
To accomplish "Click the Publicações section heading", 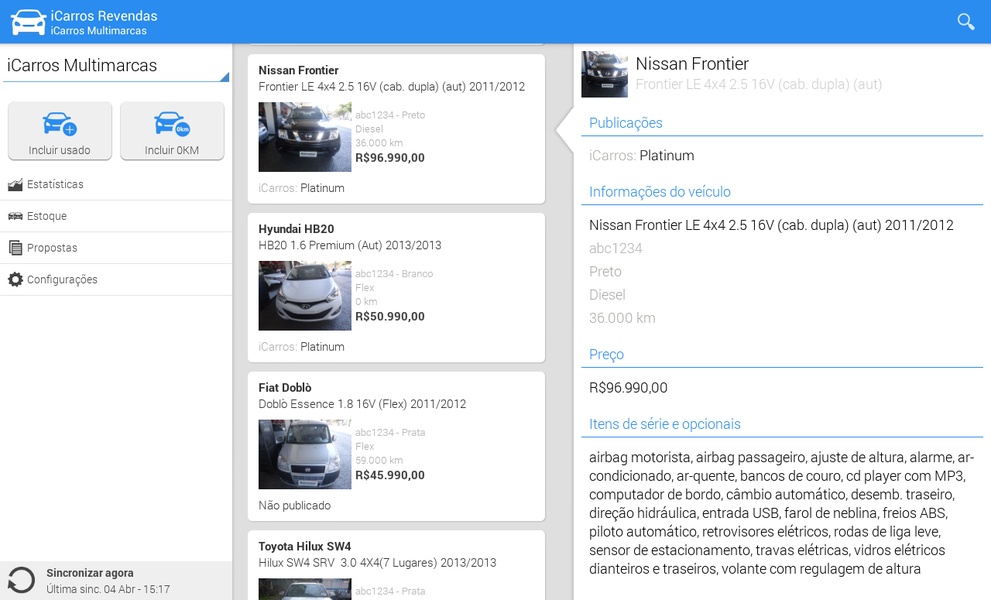I will 626,123.
